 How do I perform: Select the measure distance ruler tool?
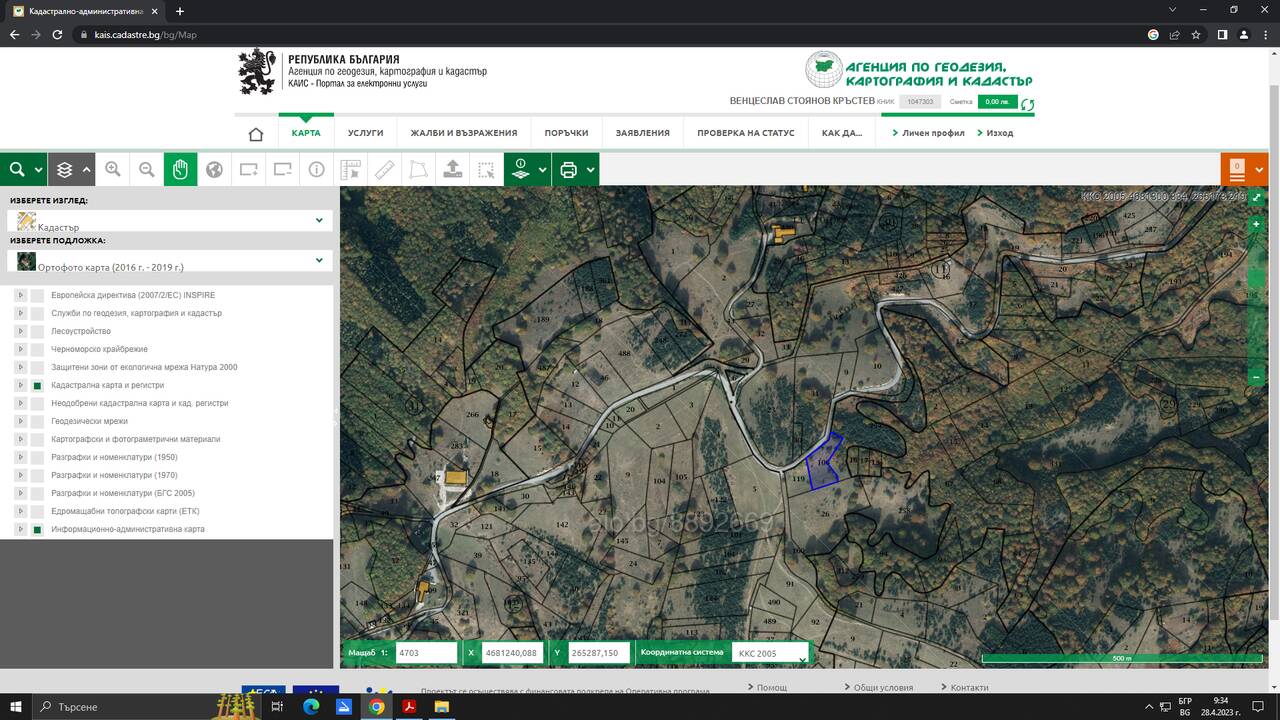(x=385, y=170)
